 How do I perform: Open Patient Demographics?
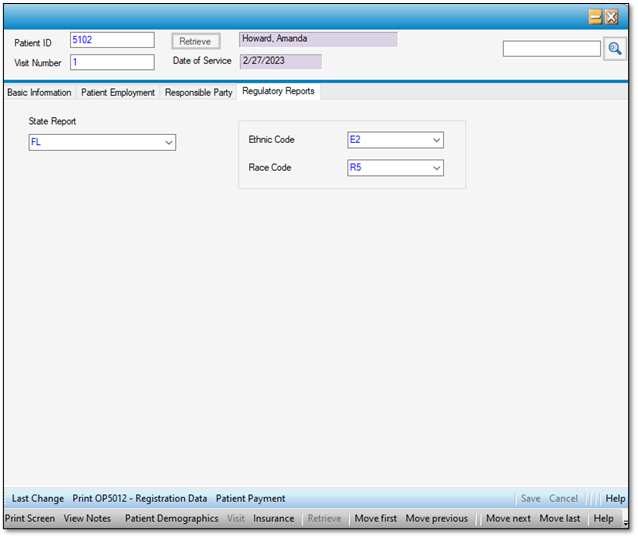(x=171, y=519)
